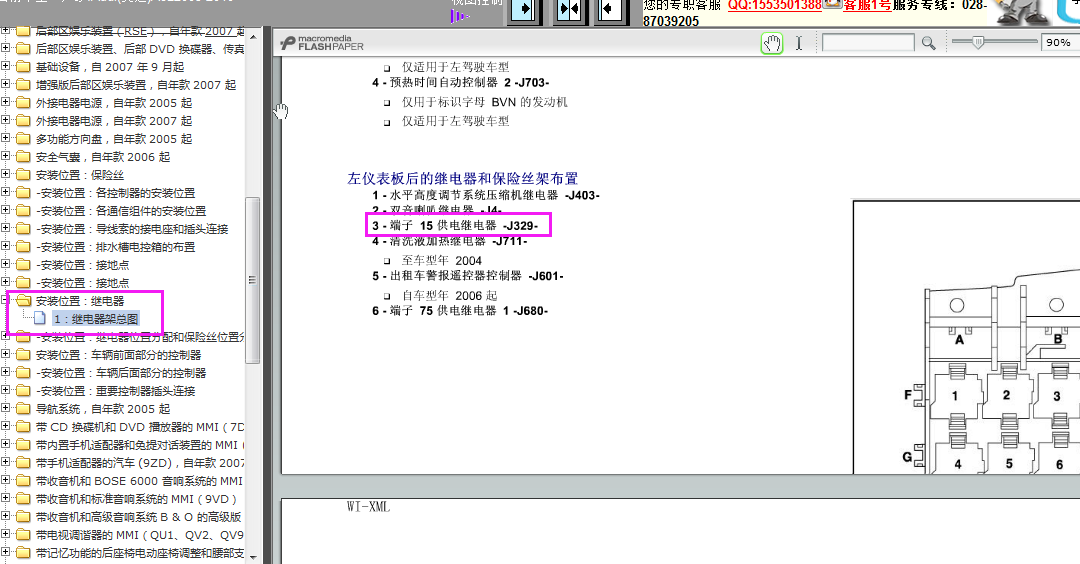Screen dimensions: 1080x564
Task: Select -安装位置:重要控制器插头连接 item
Action: tap(116, 390)
